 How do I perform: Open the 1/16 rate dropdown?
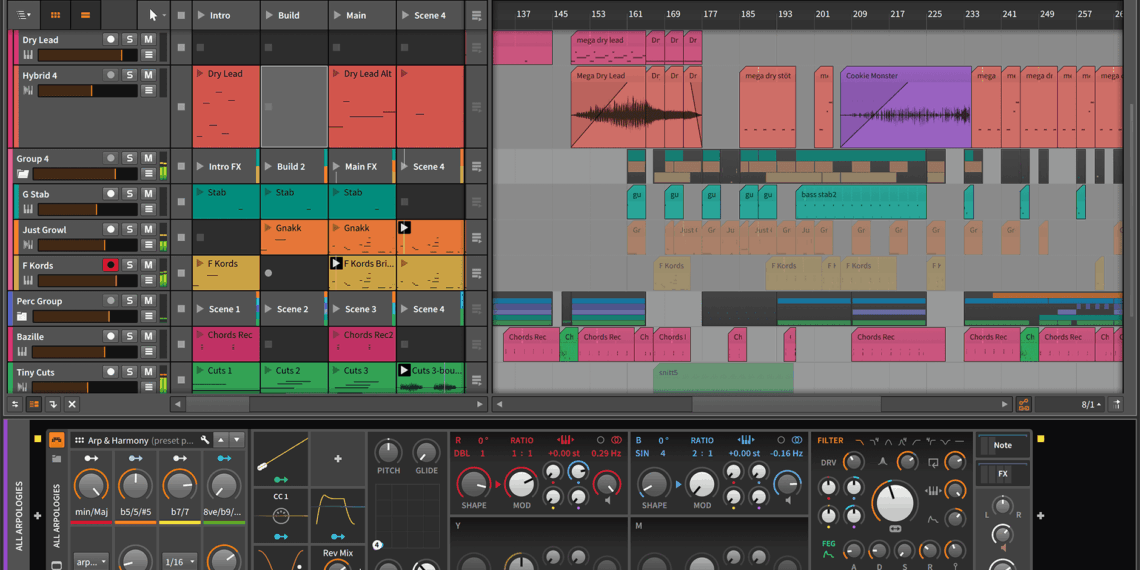[179, 562]
